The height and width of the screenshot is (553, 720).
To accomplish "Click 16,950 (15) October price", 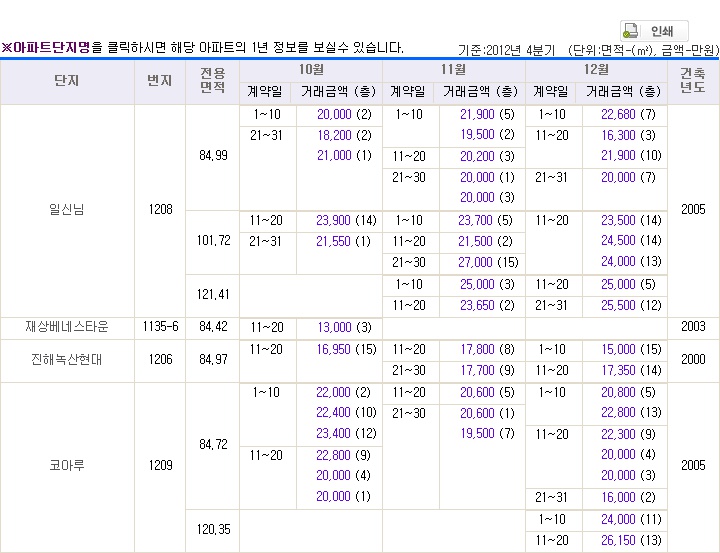I will 346,350.
